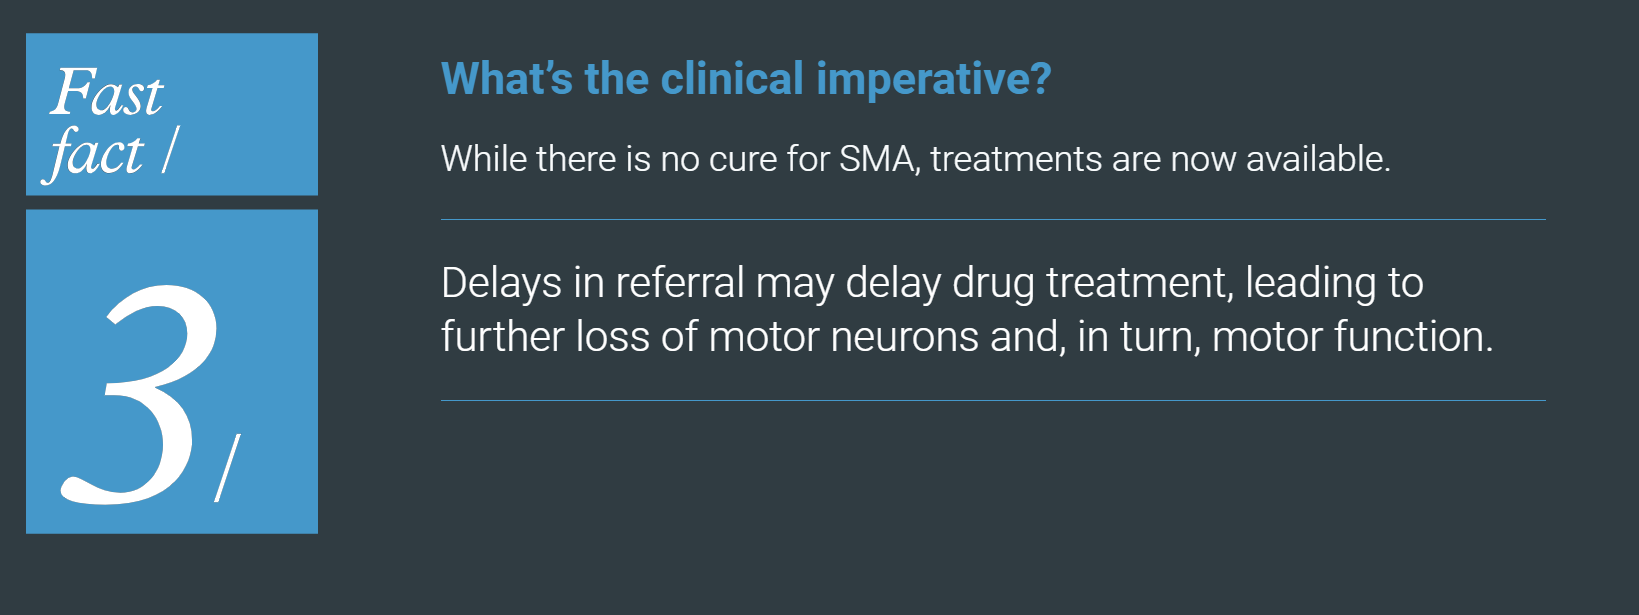Click the "Delays in referral" paragraph
The width and height of the screenshot is (1639, 615).
pos(966,310)
